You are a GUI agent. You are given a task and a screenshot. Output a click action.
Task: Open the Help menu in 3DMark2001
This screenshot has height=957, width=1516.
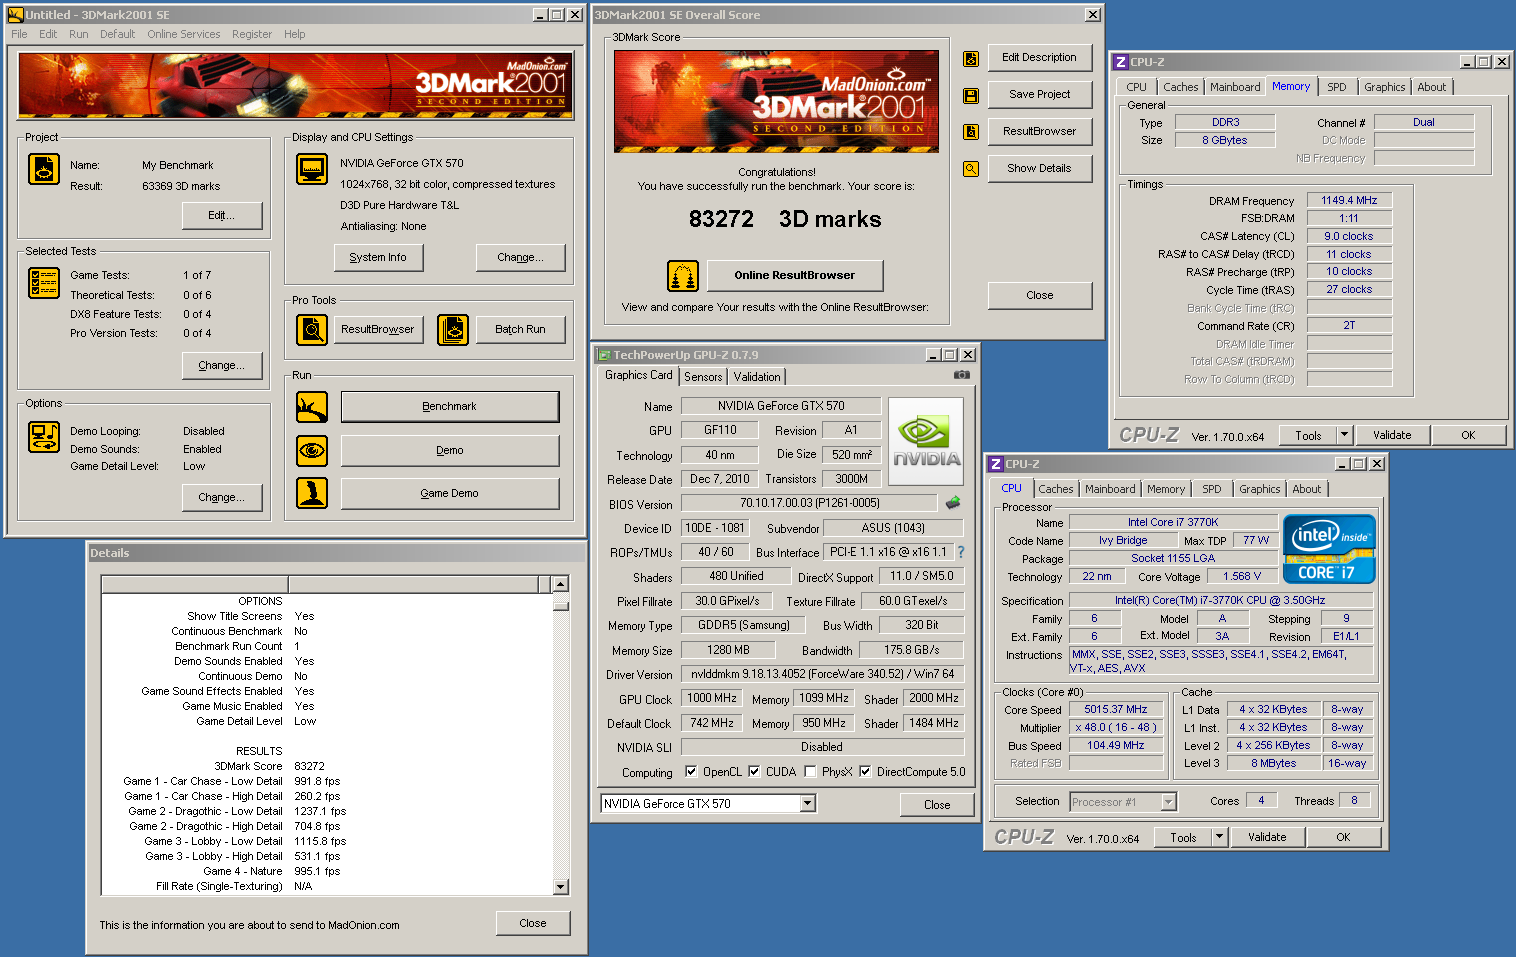tap(294, 34)
